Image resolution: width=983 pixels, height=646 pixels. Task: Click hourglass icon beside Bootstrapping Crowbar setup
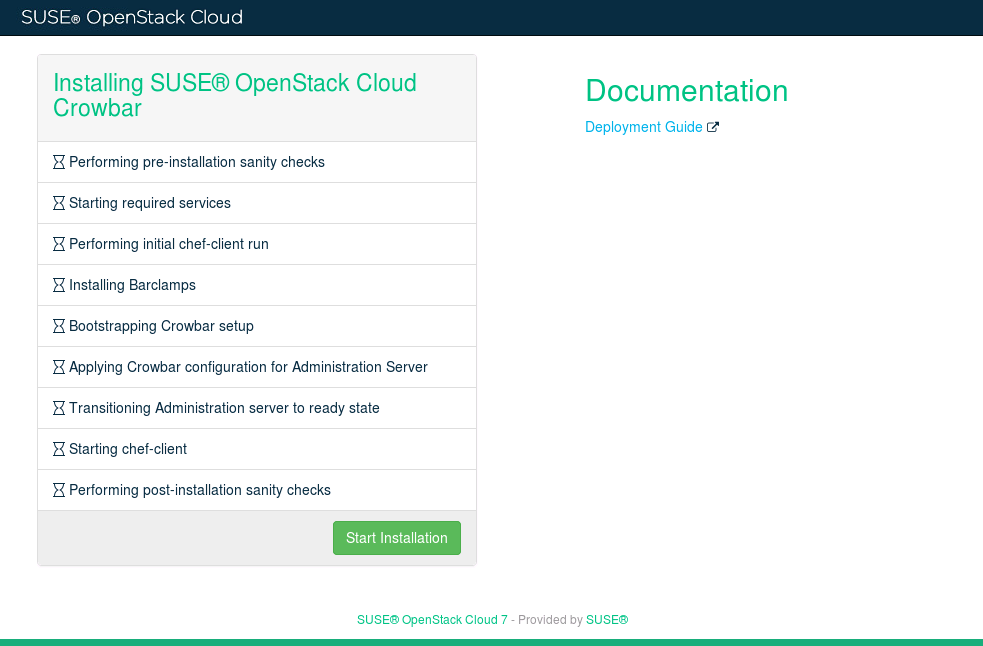pos(59,326)
